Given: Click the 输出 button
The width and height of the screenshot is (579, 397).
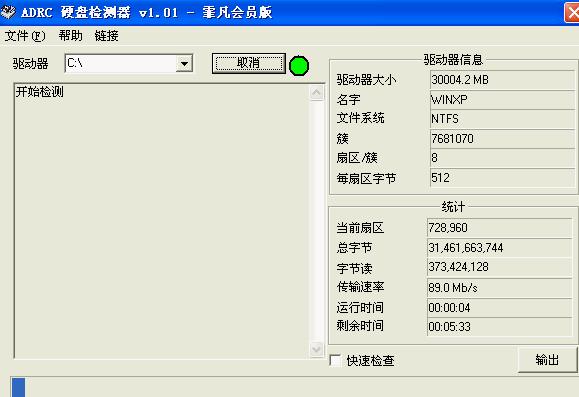Looking at the screenshot, I should pos(548,359).
